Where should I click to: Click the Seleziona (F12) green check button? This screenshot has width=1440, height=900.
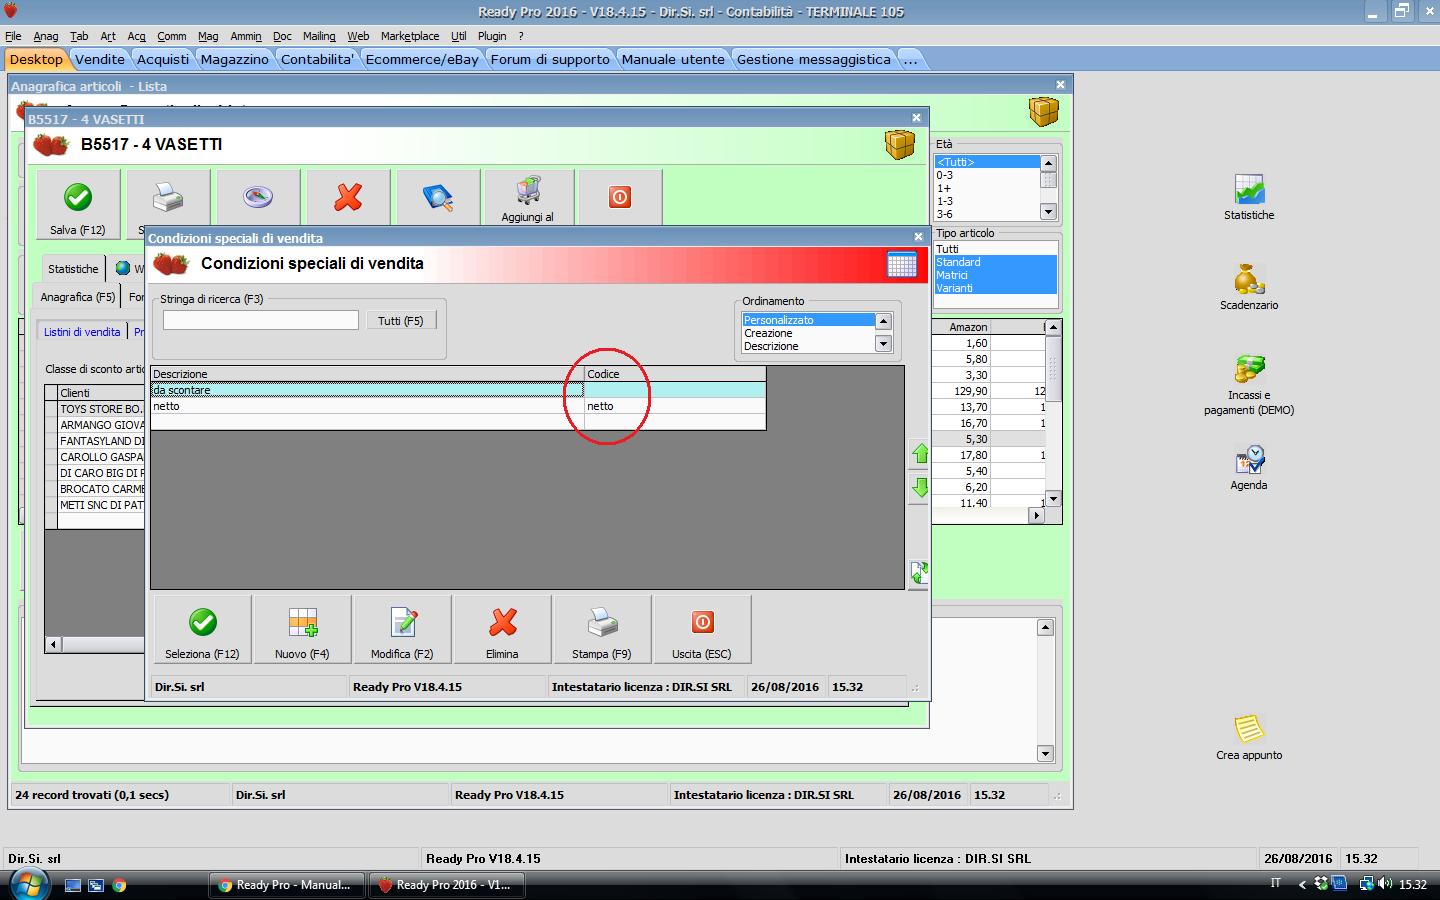tap(202, 629)
